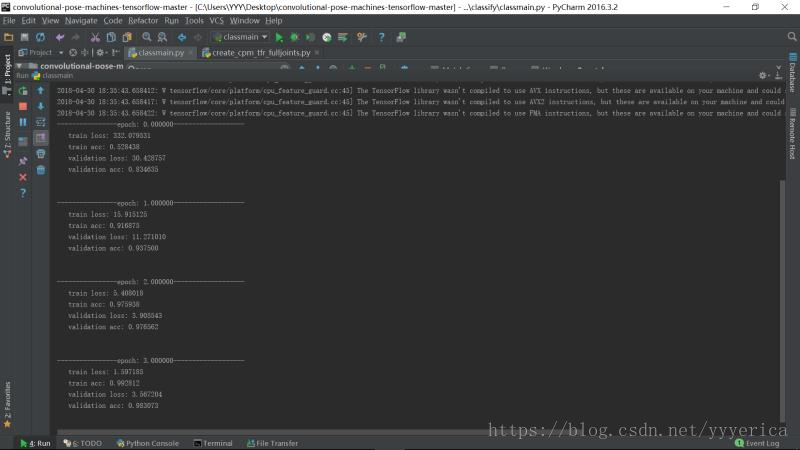Open the Event Log
Screen dimensions: 800x450
(x=758, y=443)
